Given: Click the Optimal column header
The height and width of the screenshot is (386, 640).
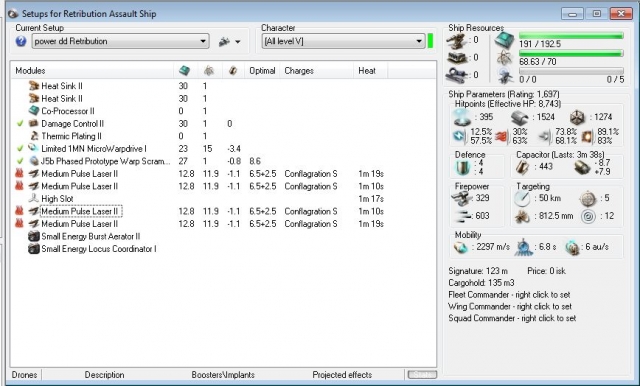Looking at the screenshot, I should coord(262,71).
